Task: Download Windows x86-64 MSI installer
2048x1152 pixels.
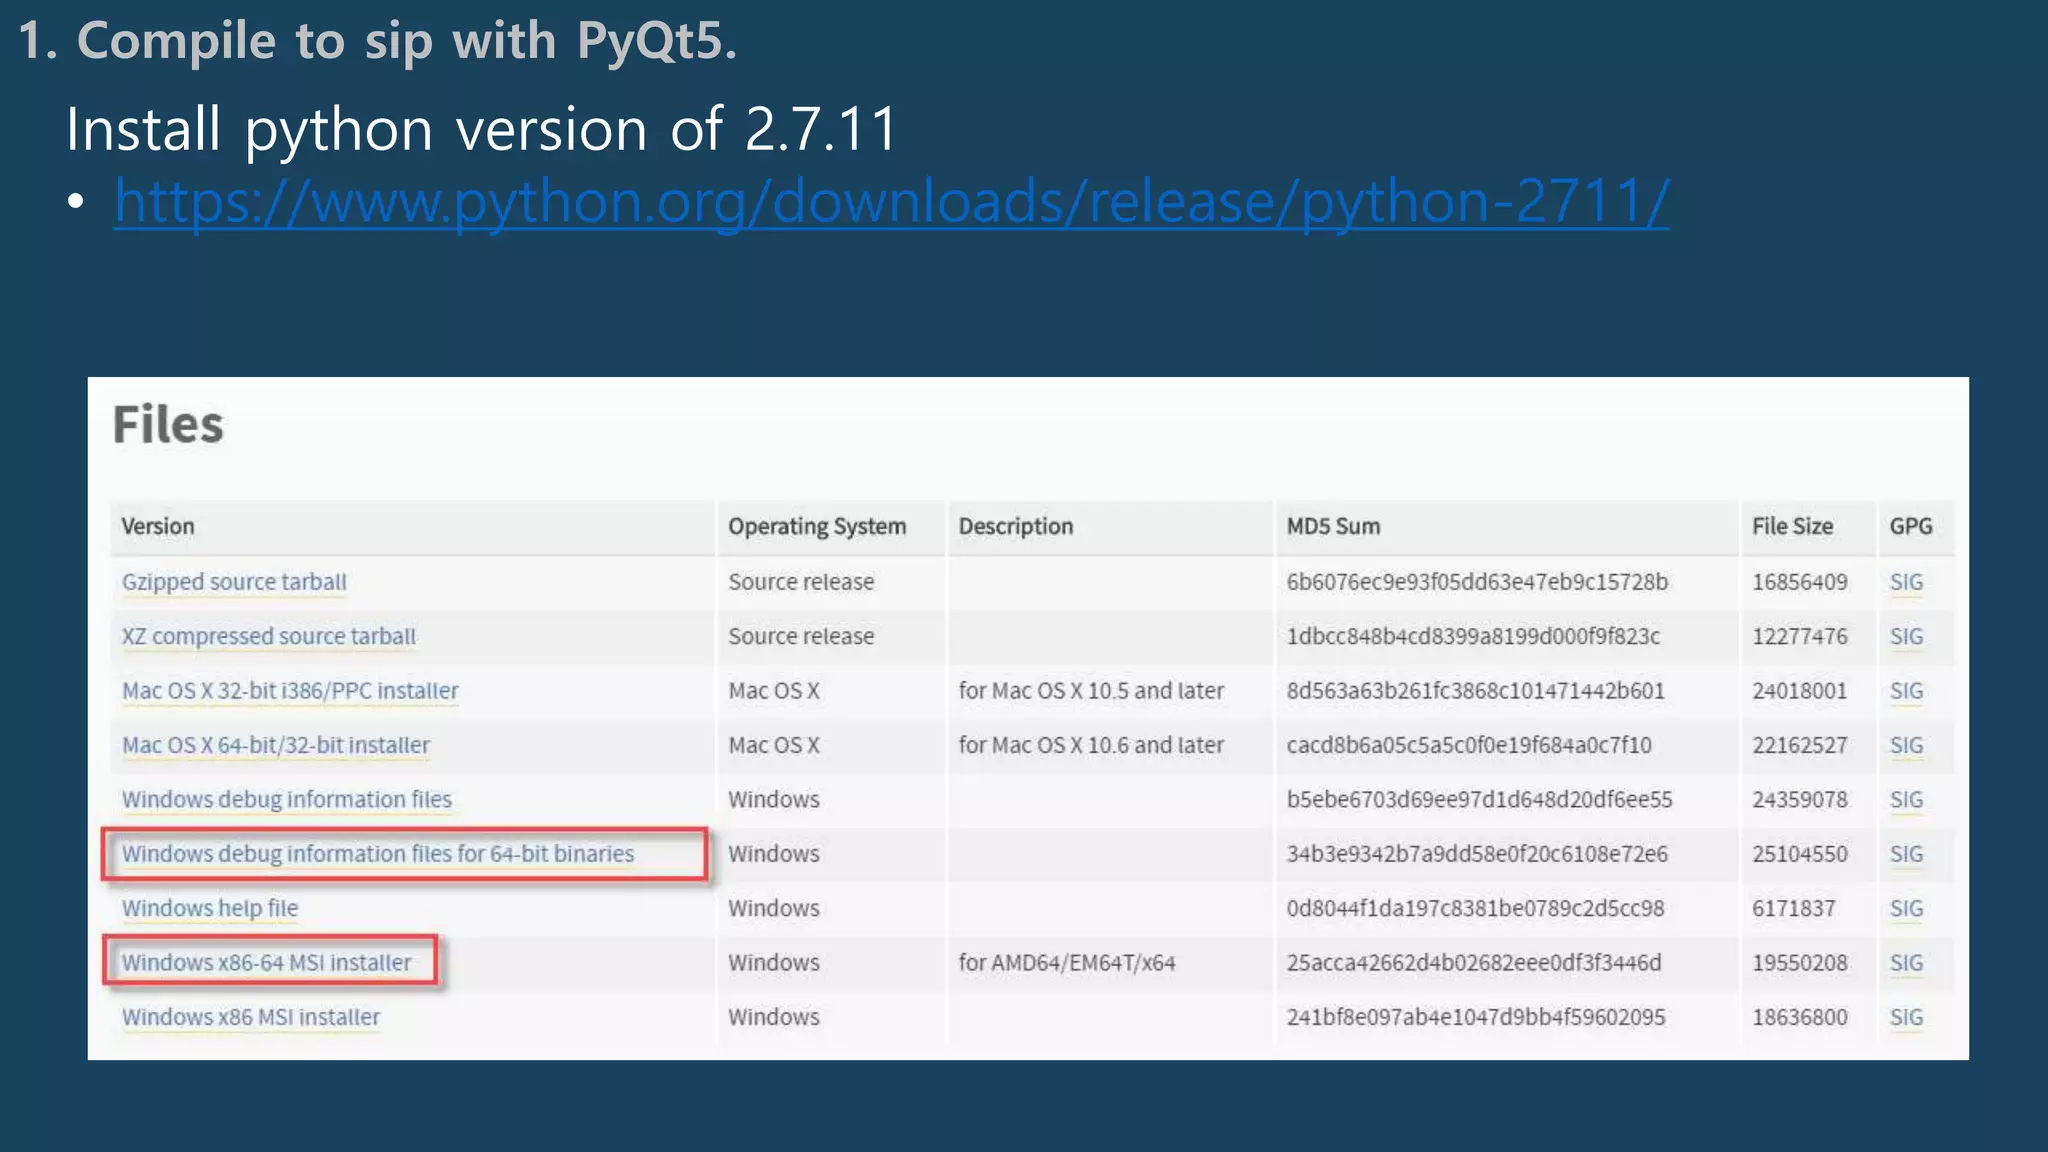Action: point(266,962)
